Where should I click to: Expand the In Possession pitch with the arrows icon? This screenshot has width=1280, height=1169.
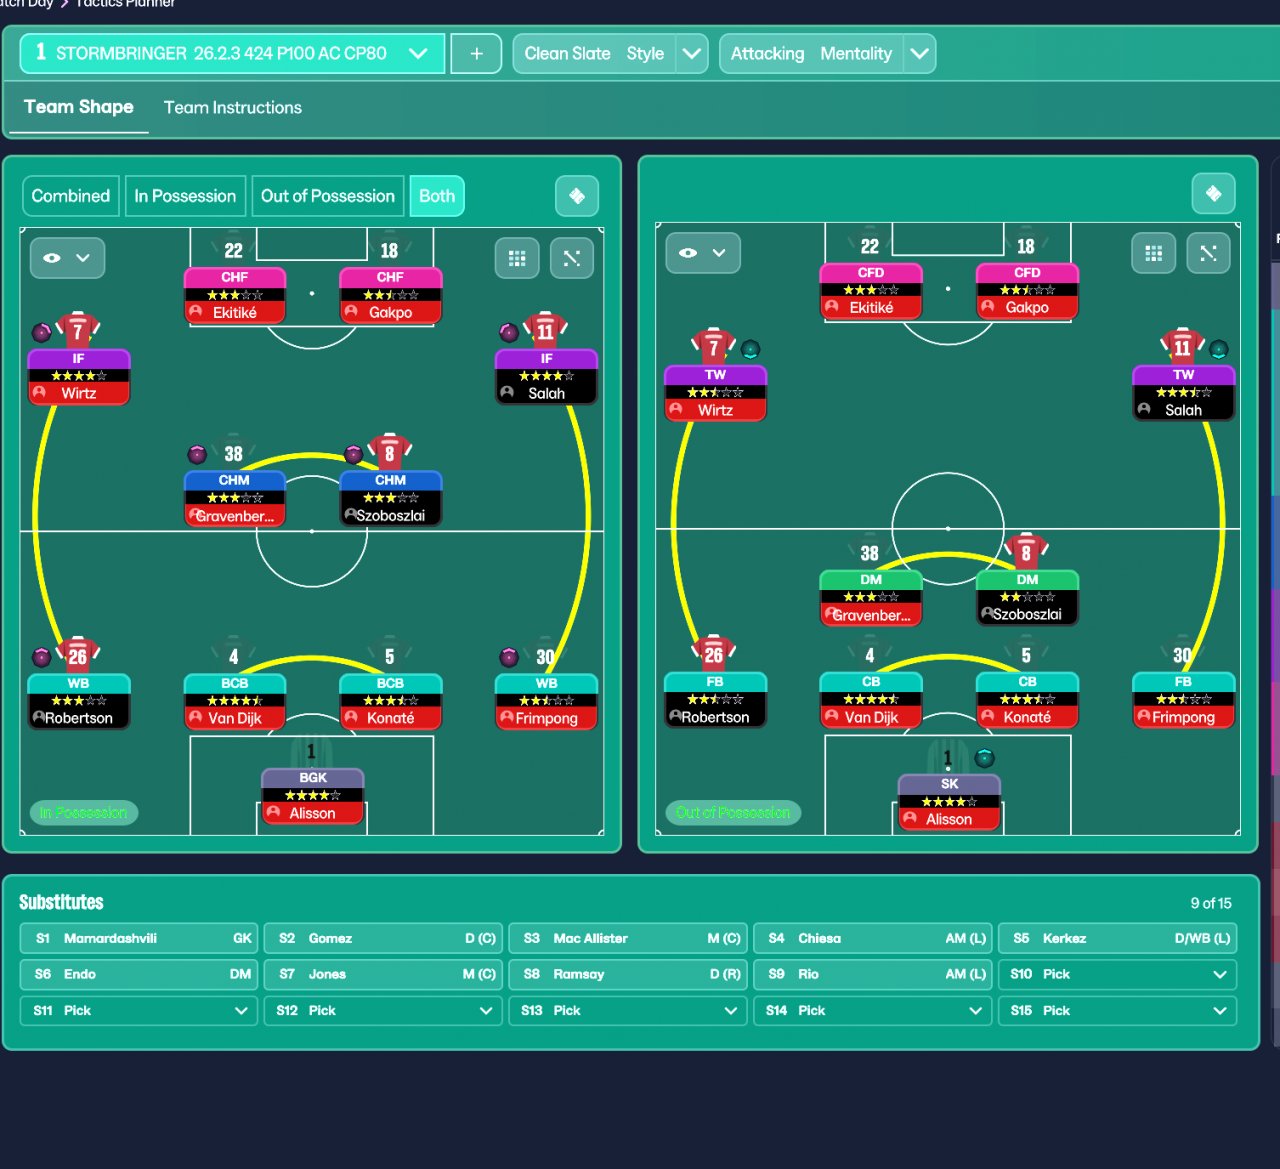(x=572, y=258)
